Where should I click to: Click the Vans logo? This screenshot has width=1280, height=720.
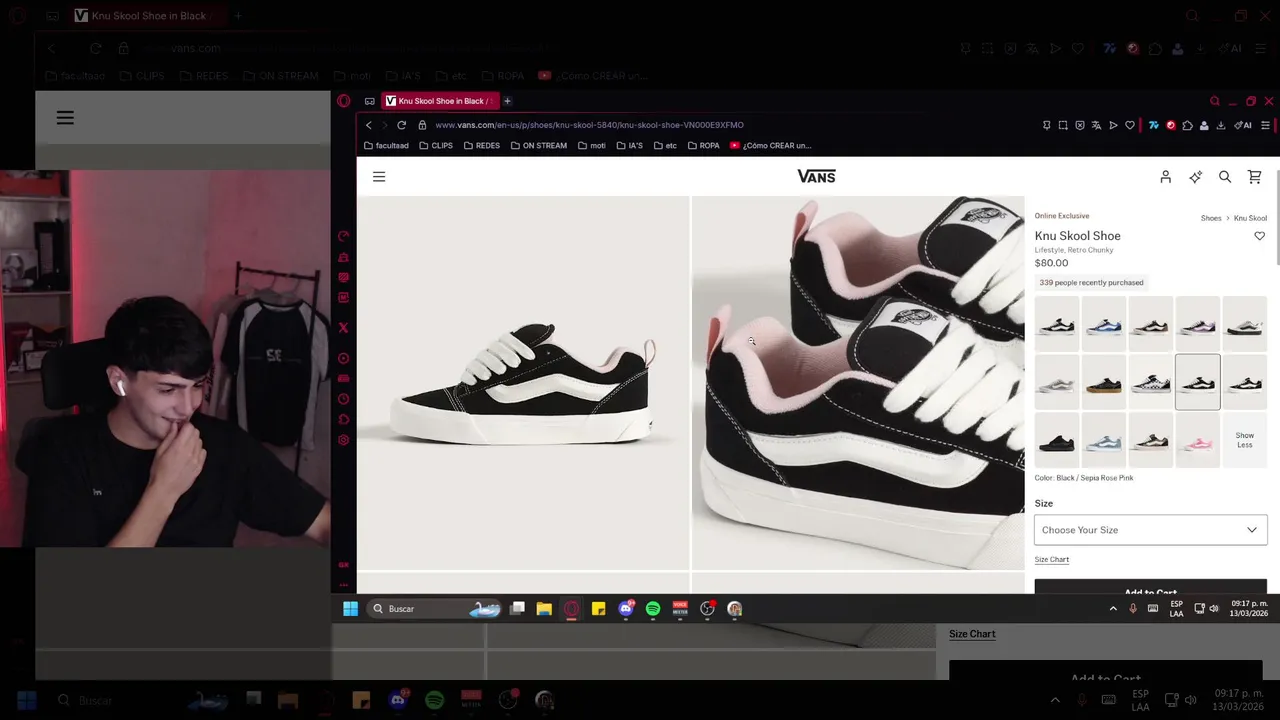click(x=816, y=176)
